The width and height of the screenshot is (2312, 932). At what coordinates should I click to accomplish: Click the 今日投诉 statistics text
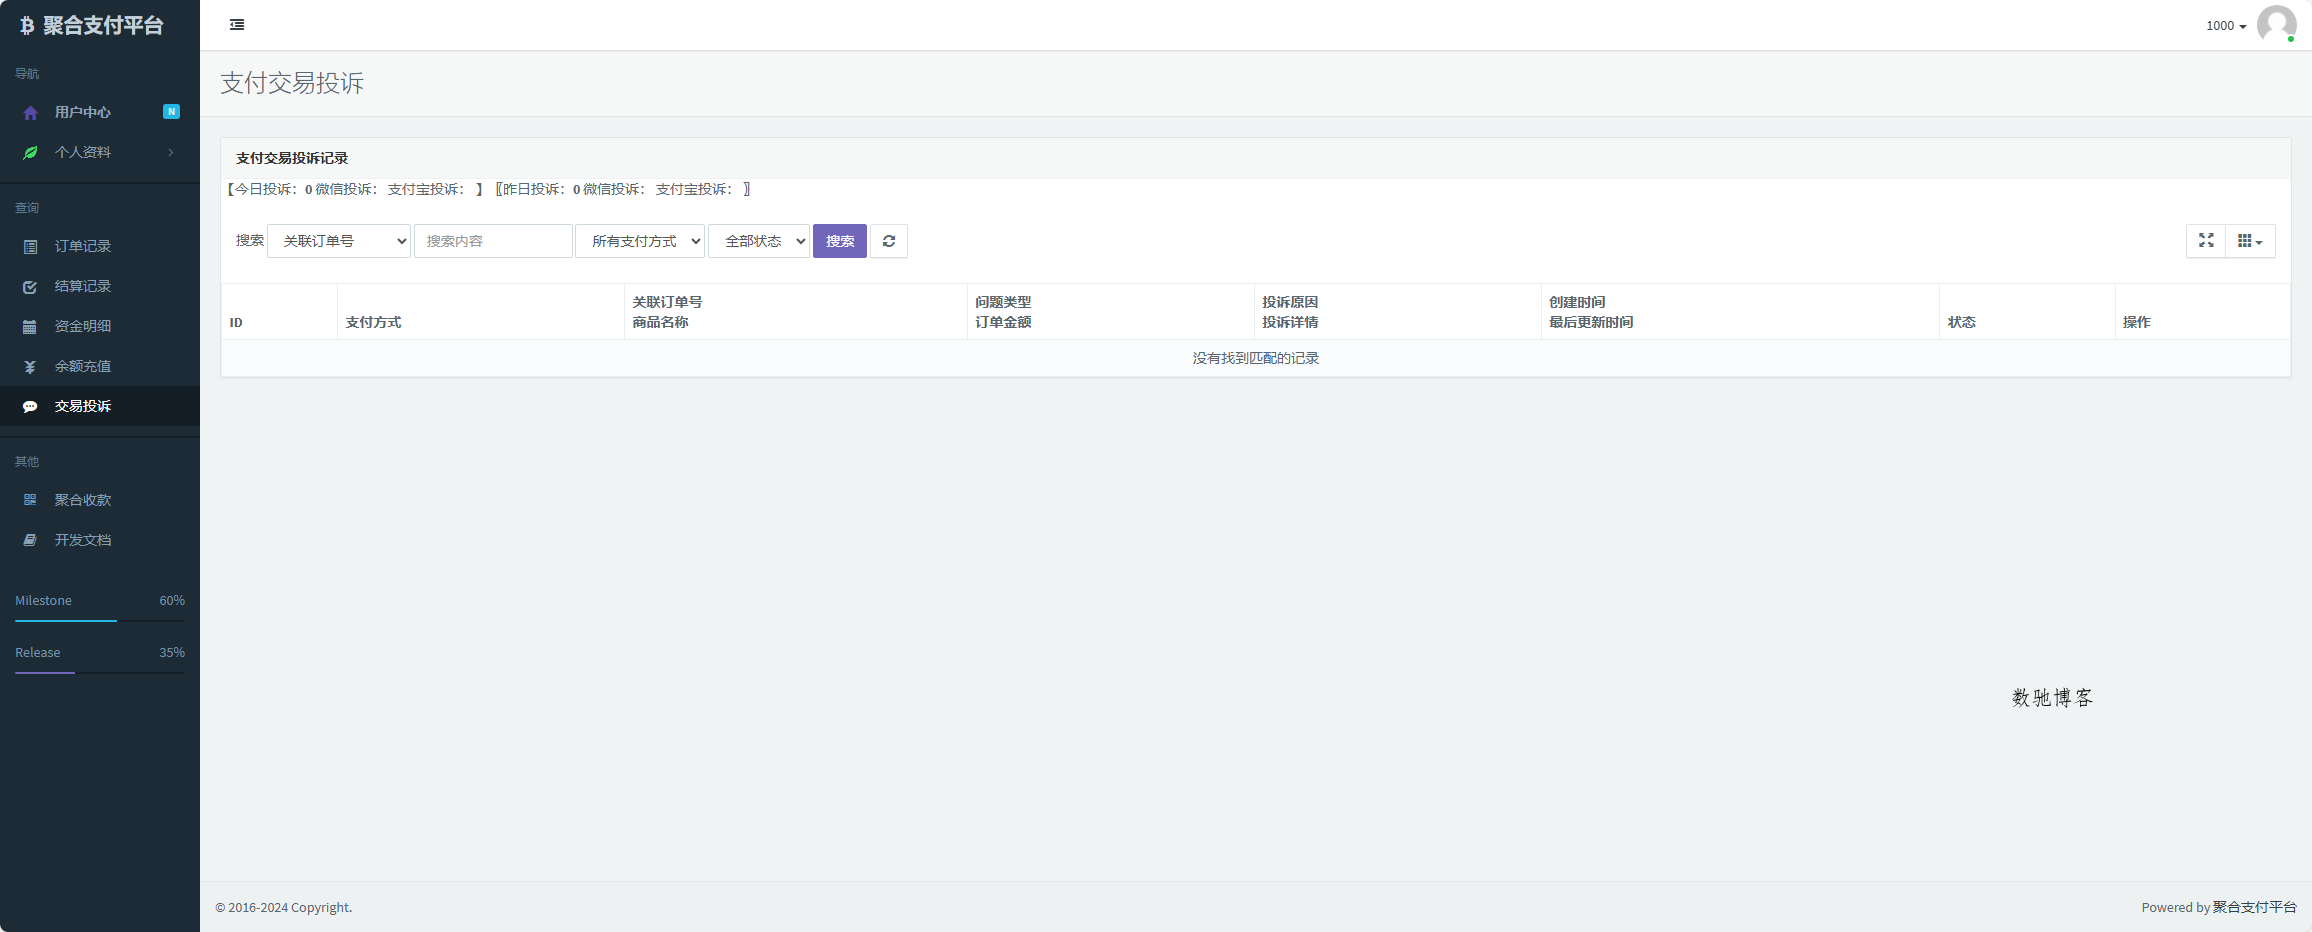point(354,189)
